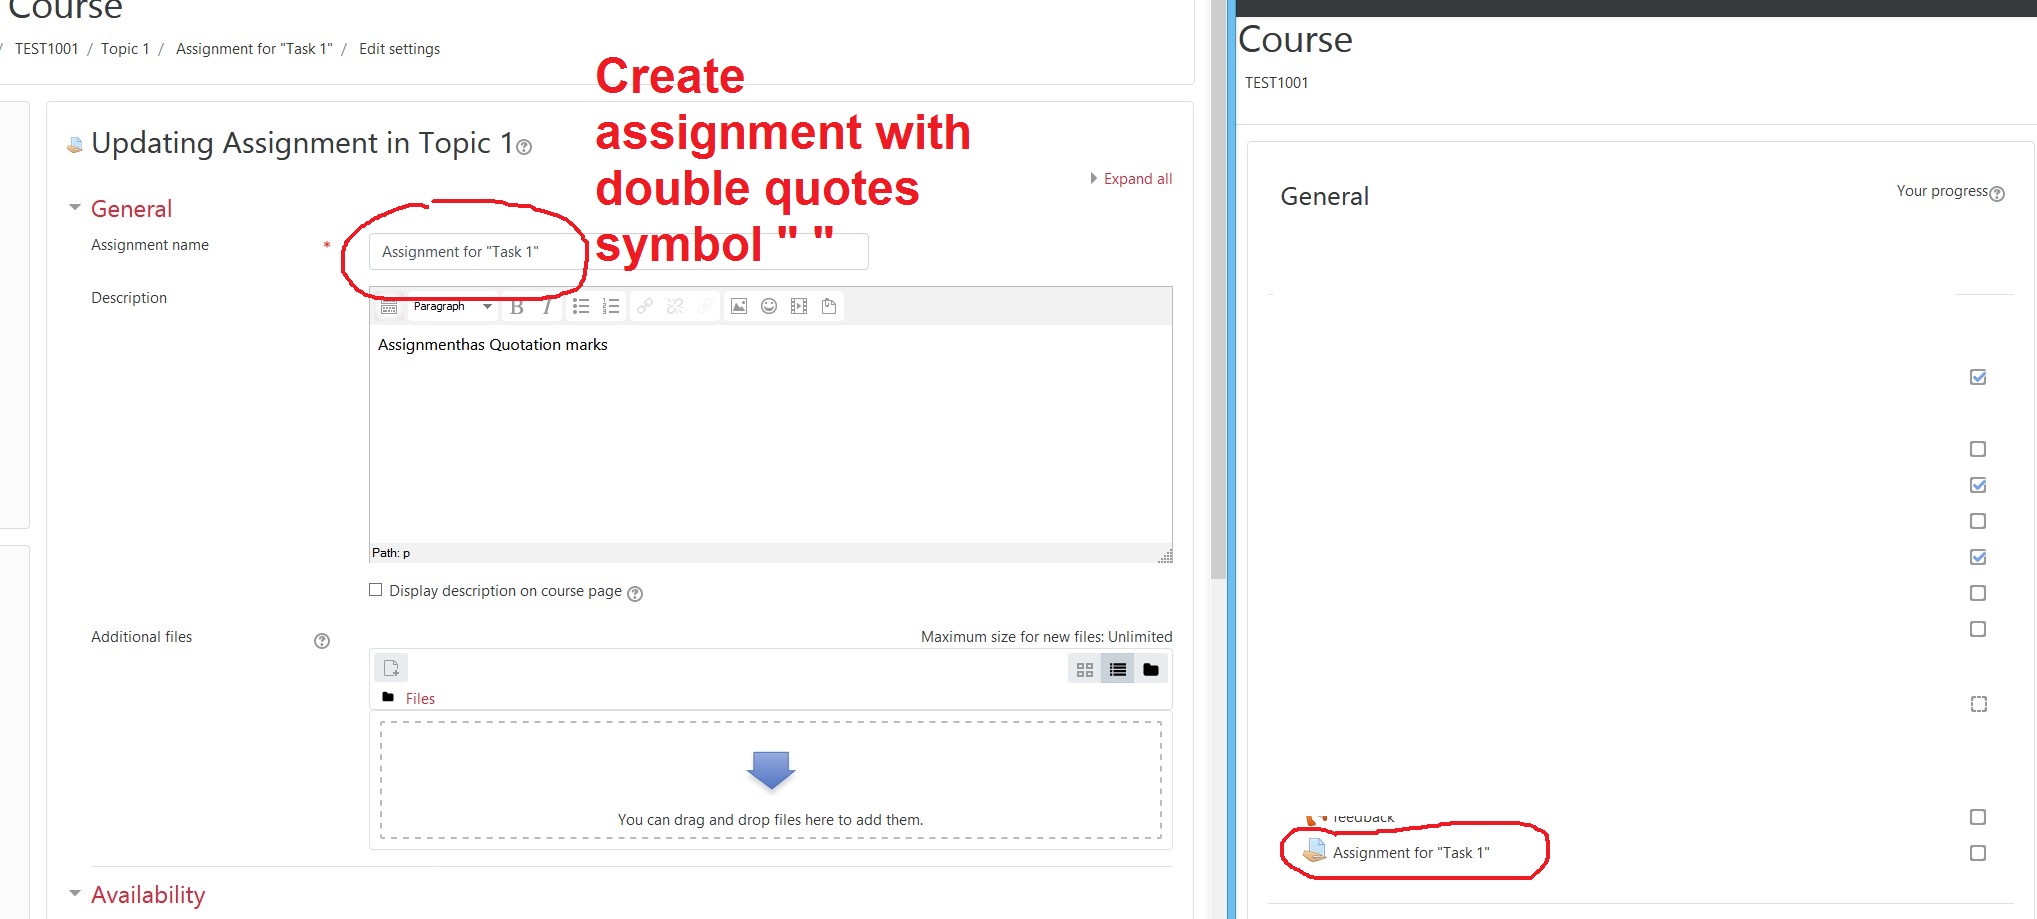
Task: Open help for Updating Assignment heading
Action: pyautogui.click(x=524, y=147)
